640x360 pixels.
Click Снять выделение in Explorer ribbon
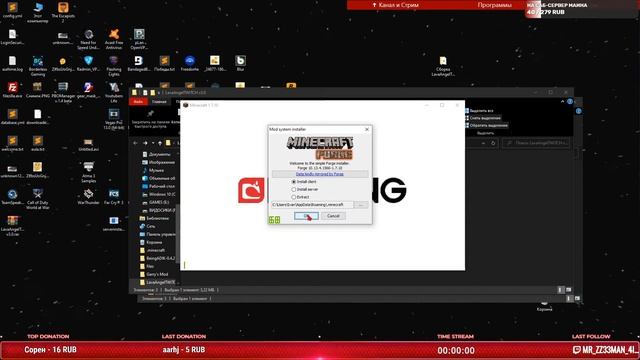point(482,118)
